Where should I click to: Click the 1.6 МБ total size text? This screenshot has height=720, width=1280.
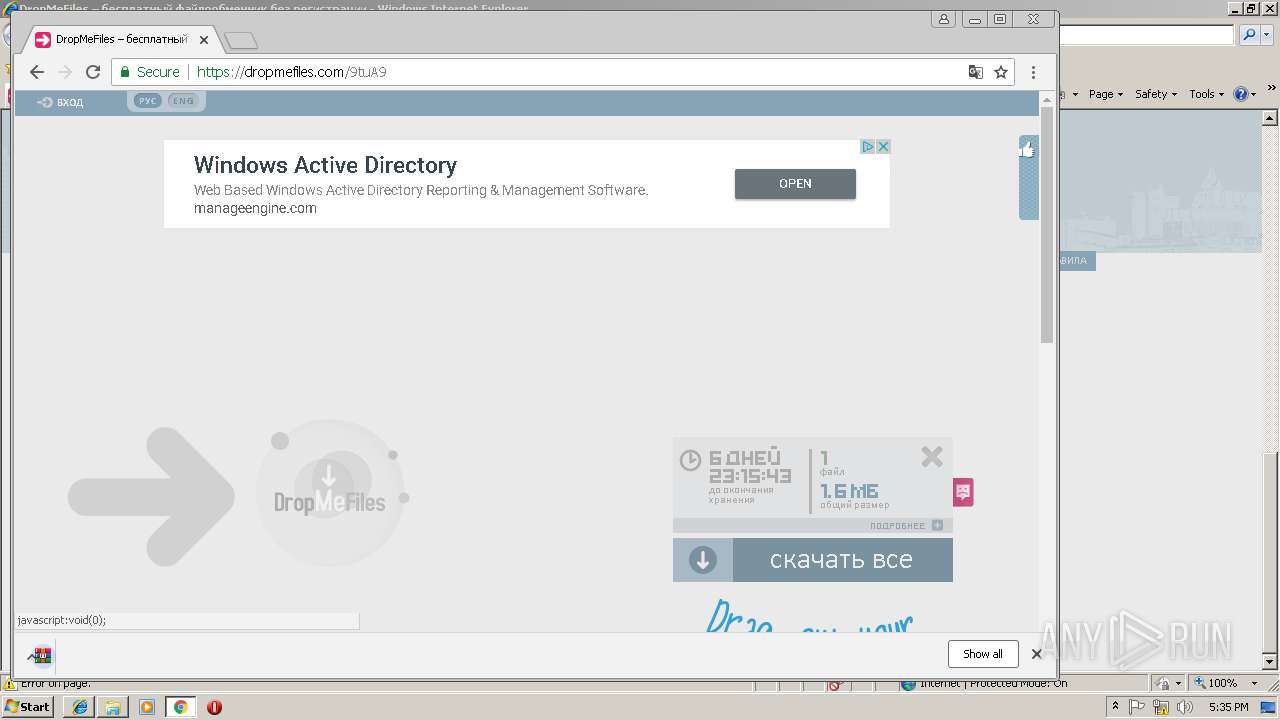point(849,491)
